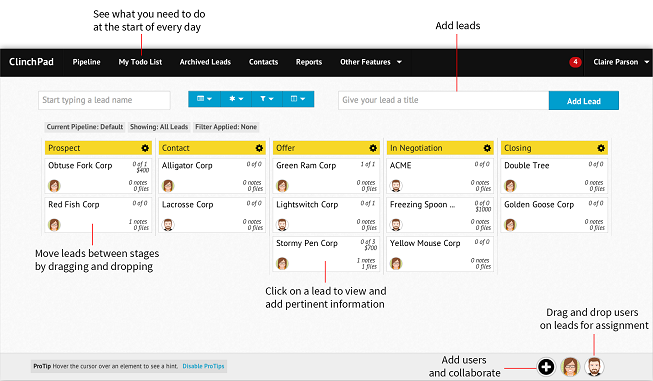This screenshot has height=381, width=653.
Task: Open the Reports page
Action: [309, 62]
